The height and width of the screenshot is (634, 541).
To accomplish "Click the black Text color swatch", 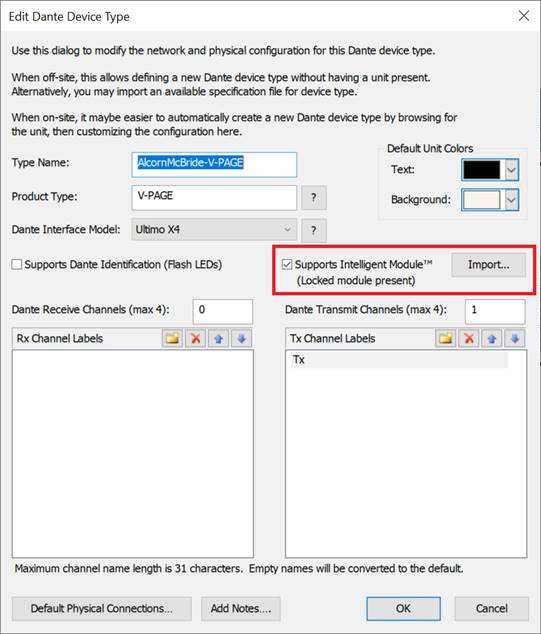I will click(x=482, y=170).
